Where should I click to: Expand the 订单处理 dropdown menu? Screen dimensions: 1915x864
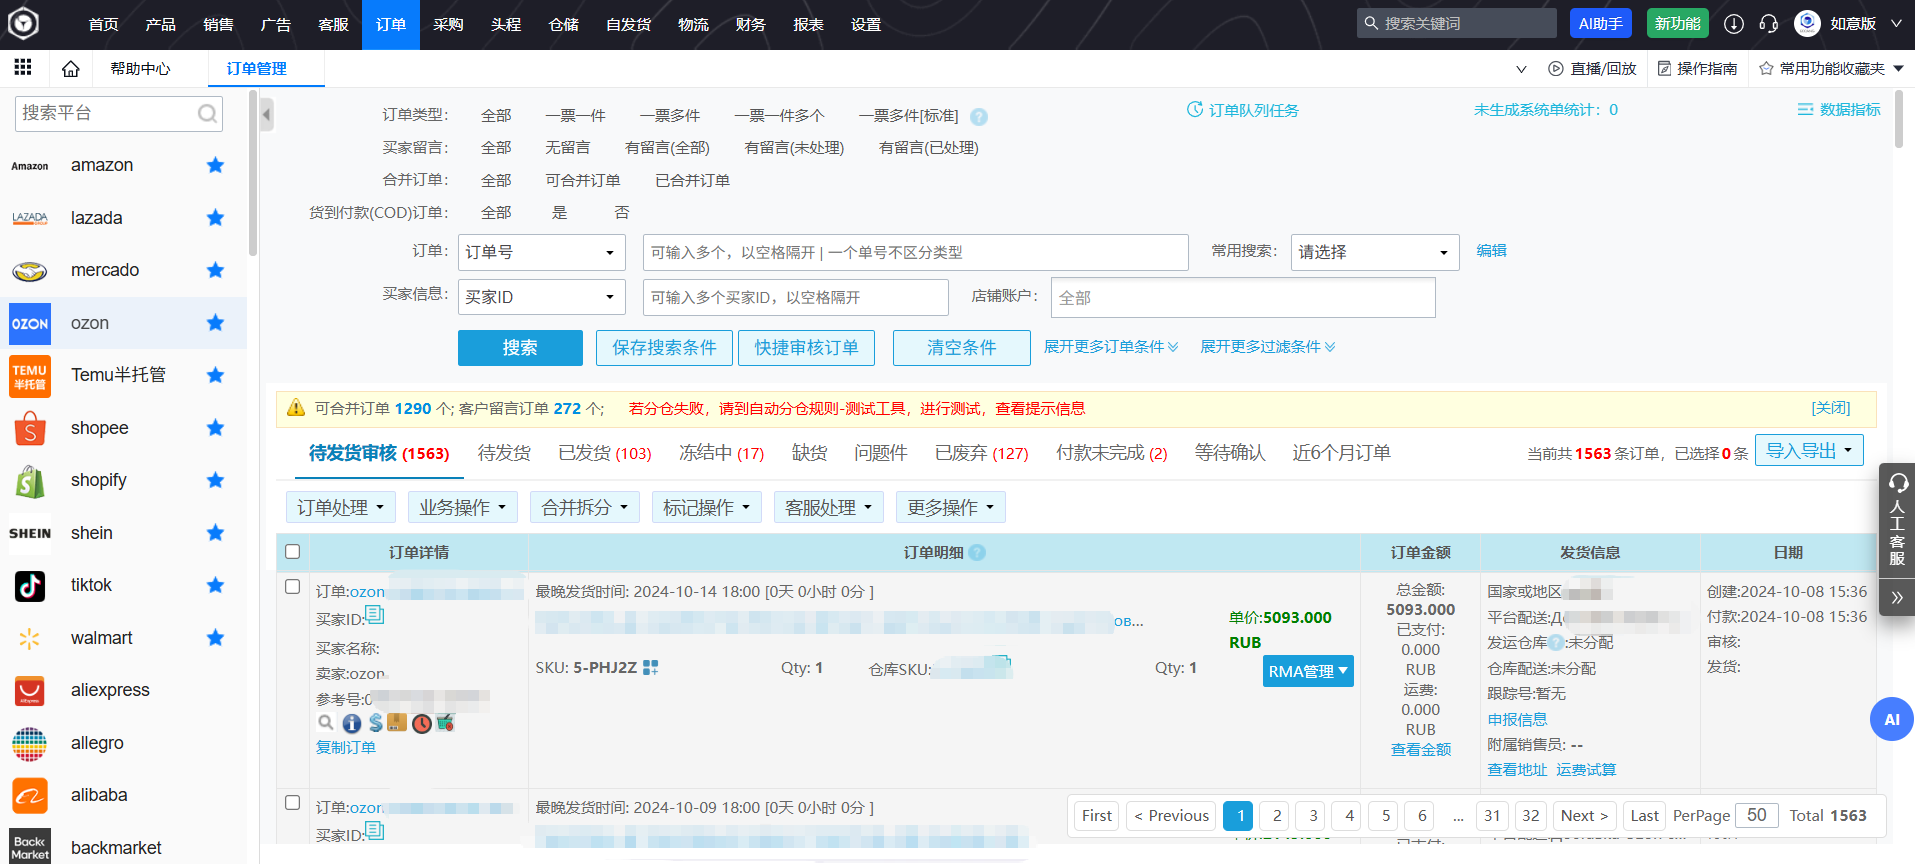pyautogui.click(x=340, y=508)
